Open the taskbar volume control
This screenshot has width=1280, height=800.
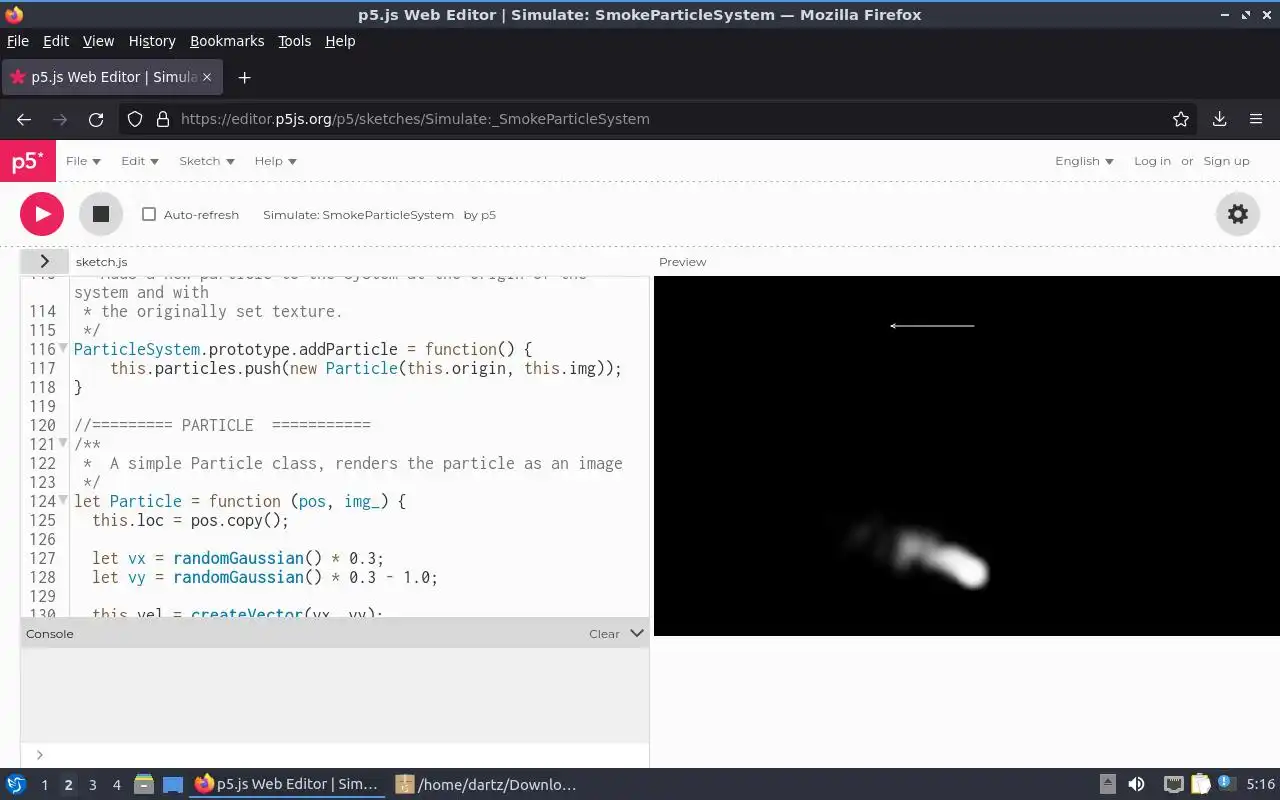(1136, 785)
